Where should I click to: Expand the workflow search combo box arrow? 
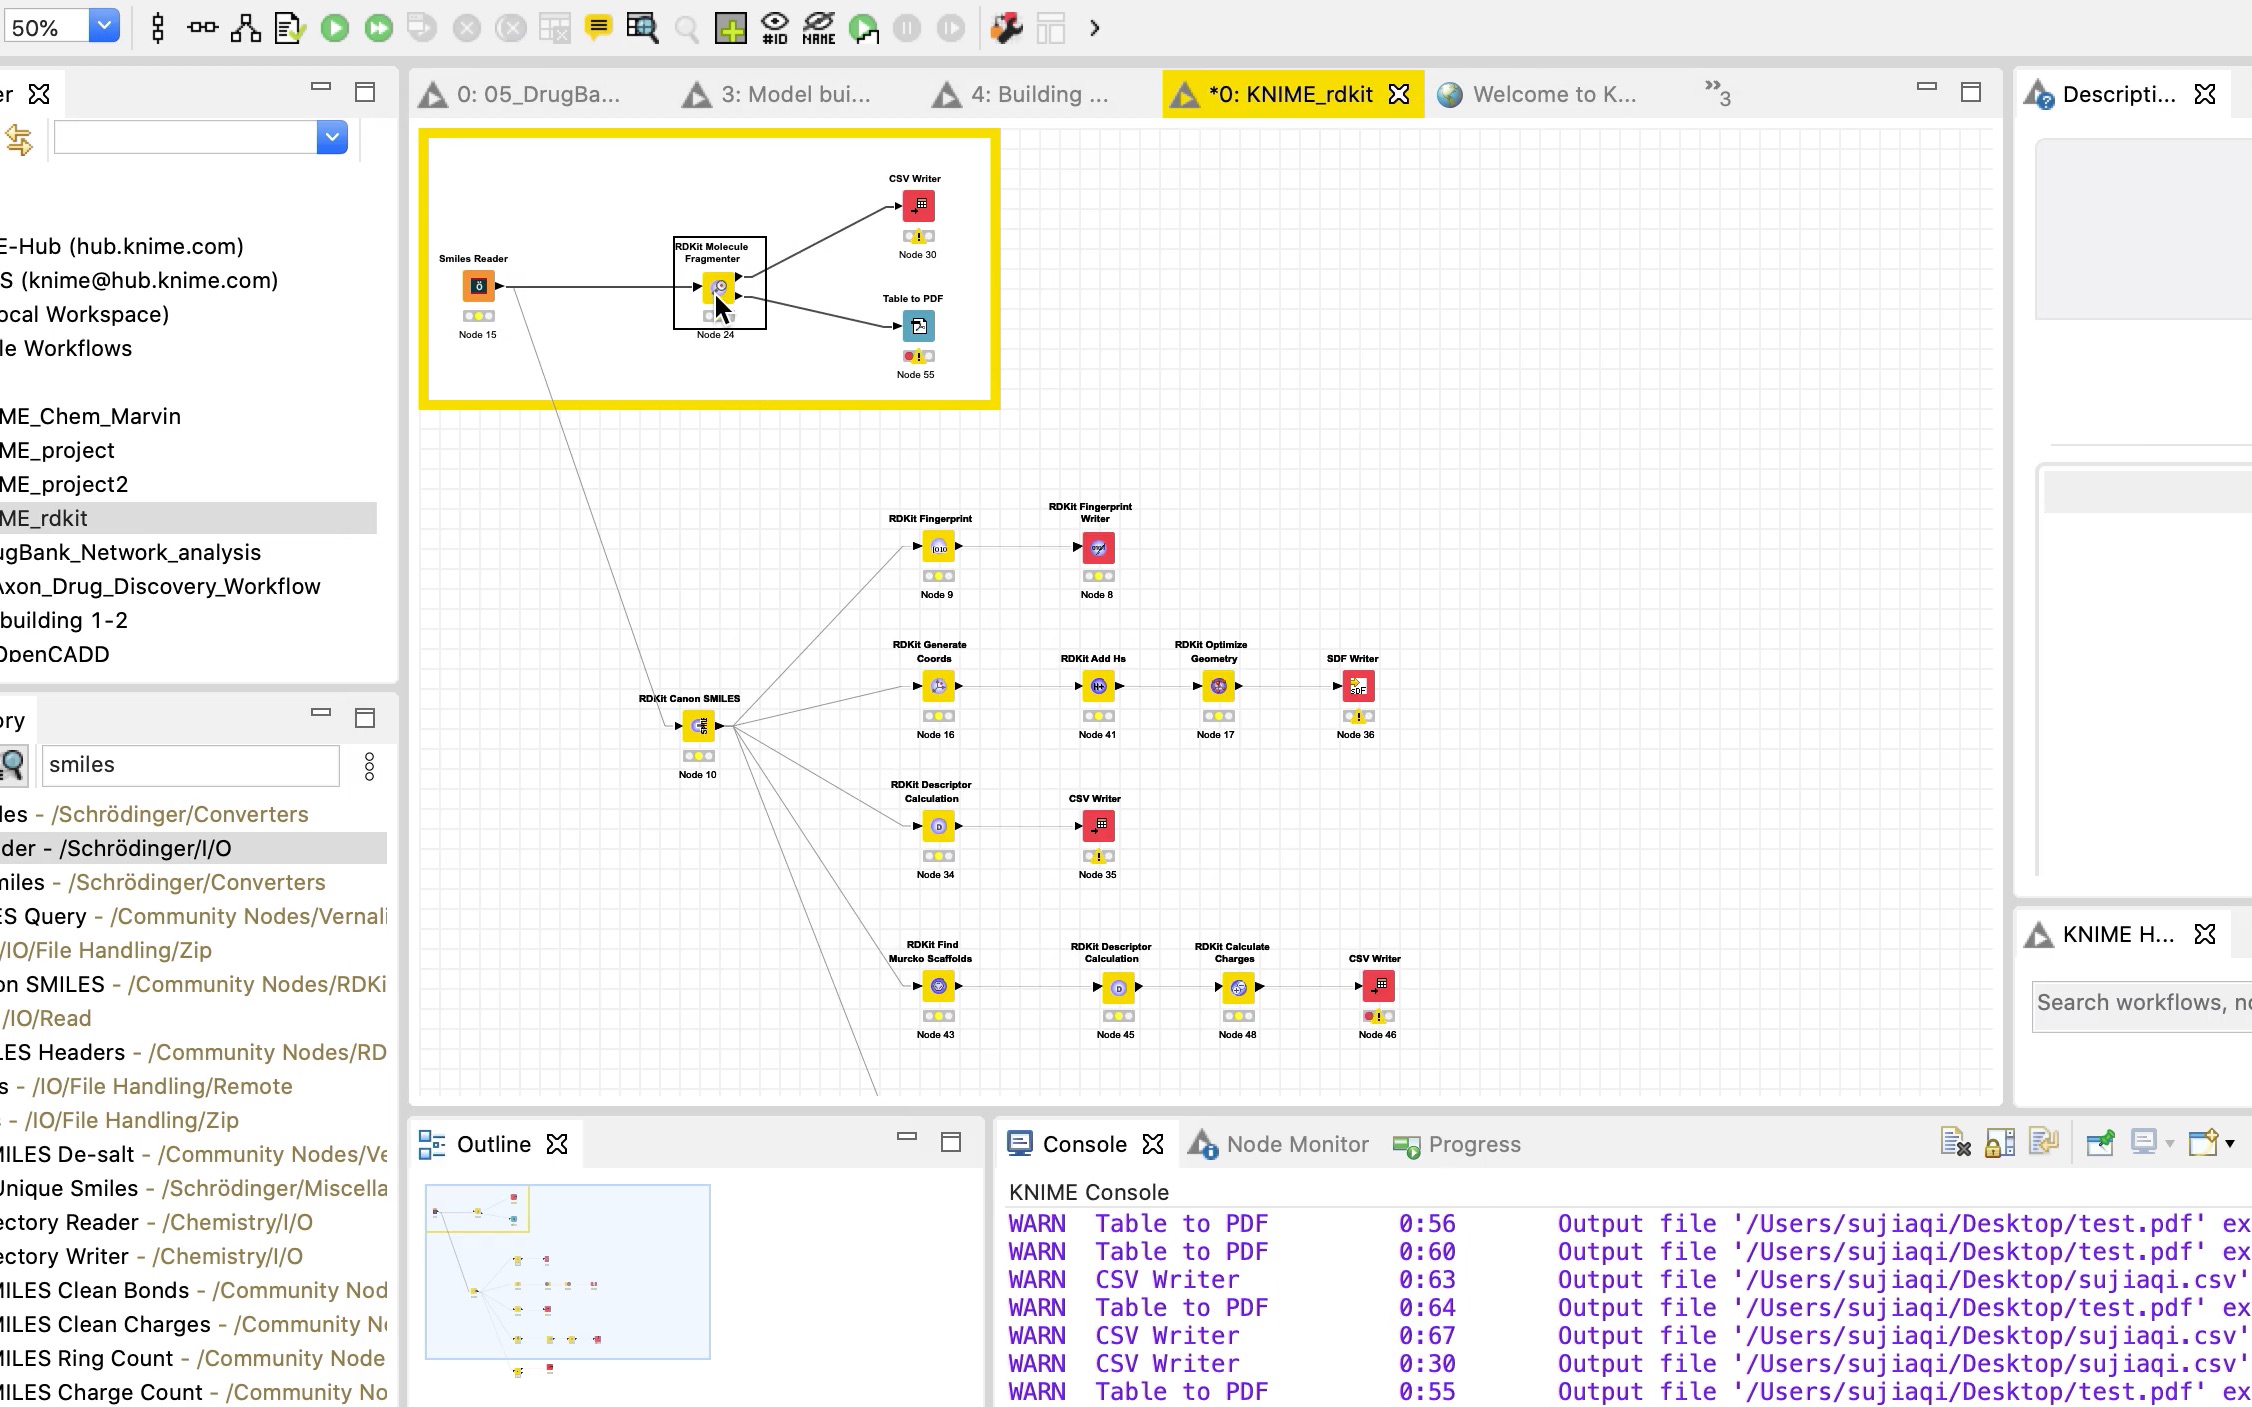(x=331, y=137)
